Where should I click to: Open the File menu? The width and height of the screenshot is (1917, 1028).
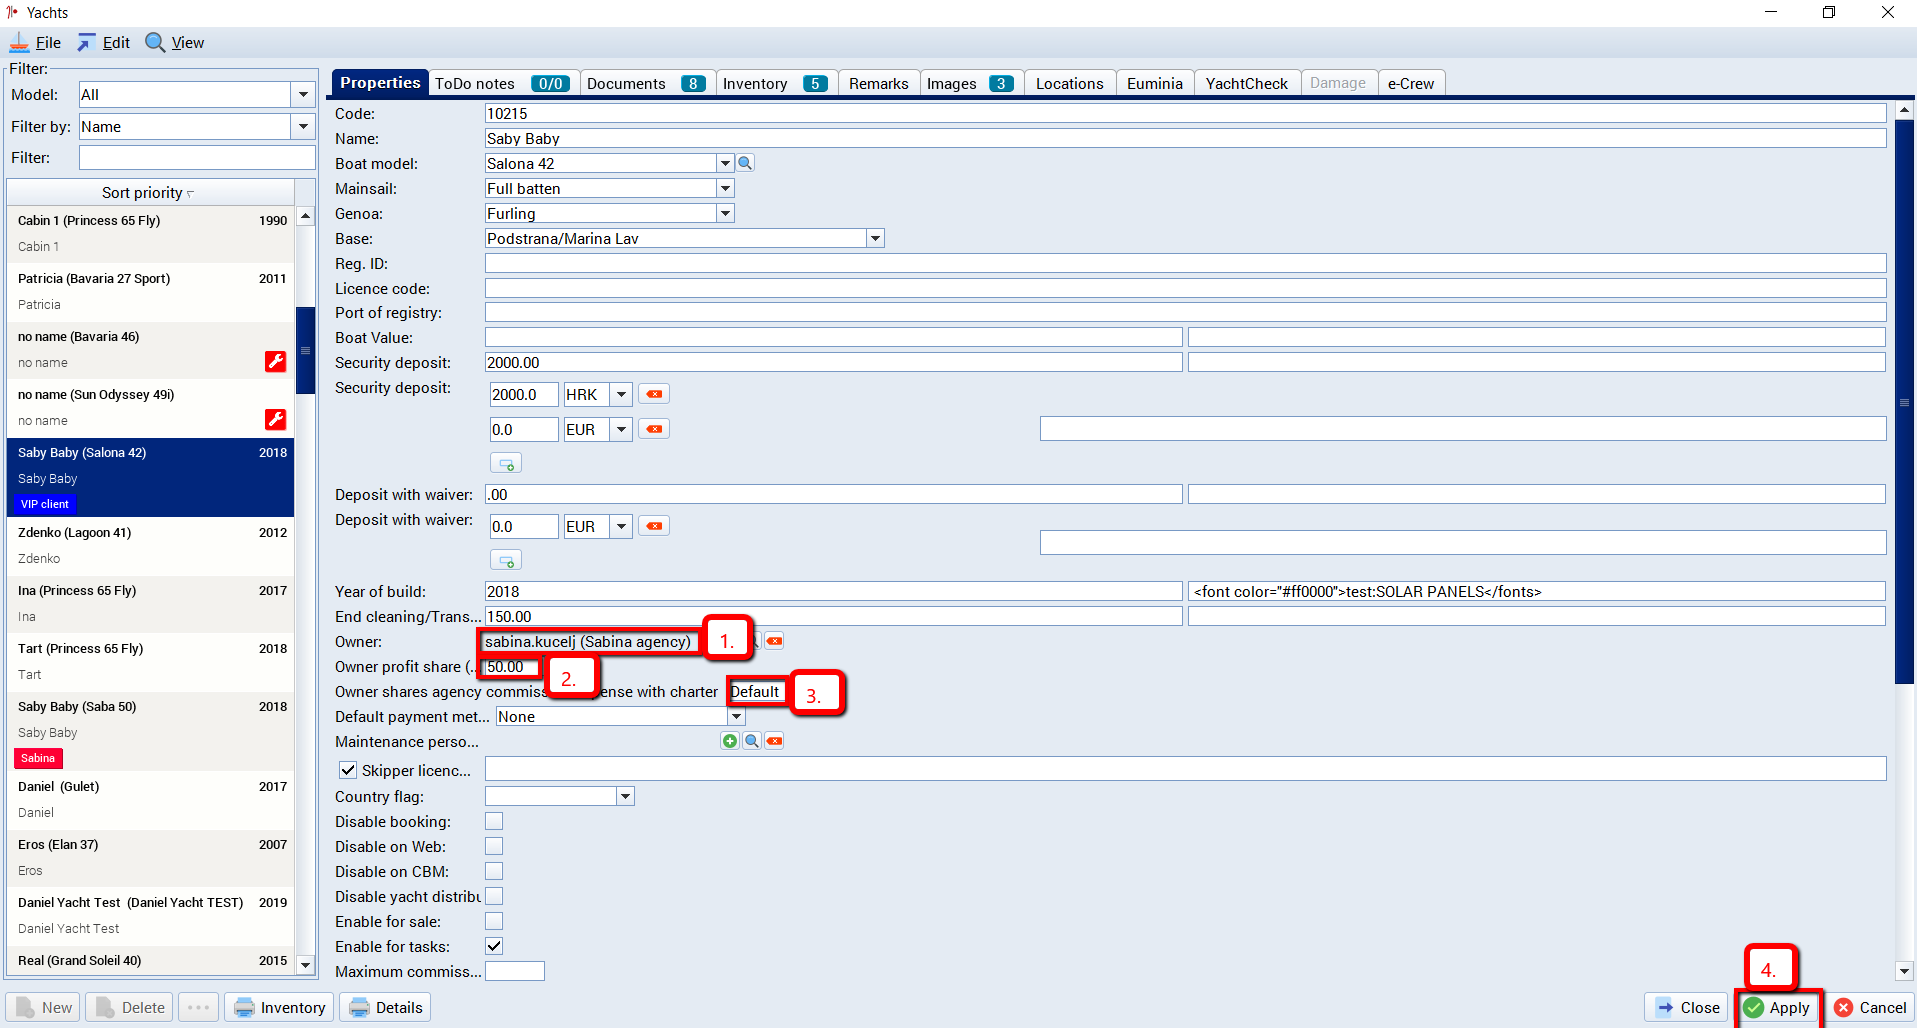tap(36, 43)
